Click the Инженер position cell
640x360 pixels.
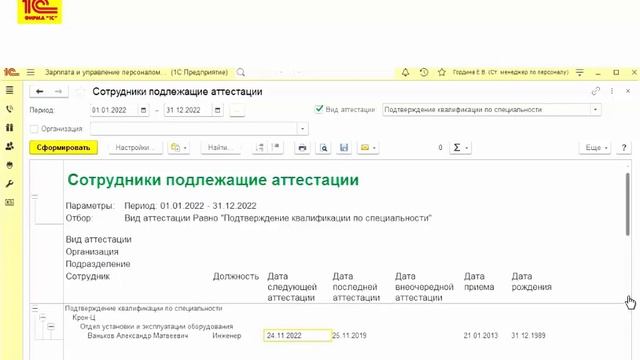pos(227,336)
